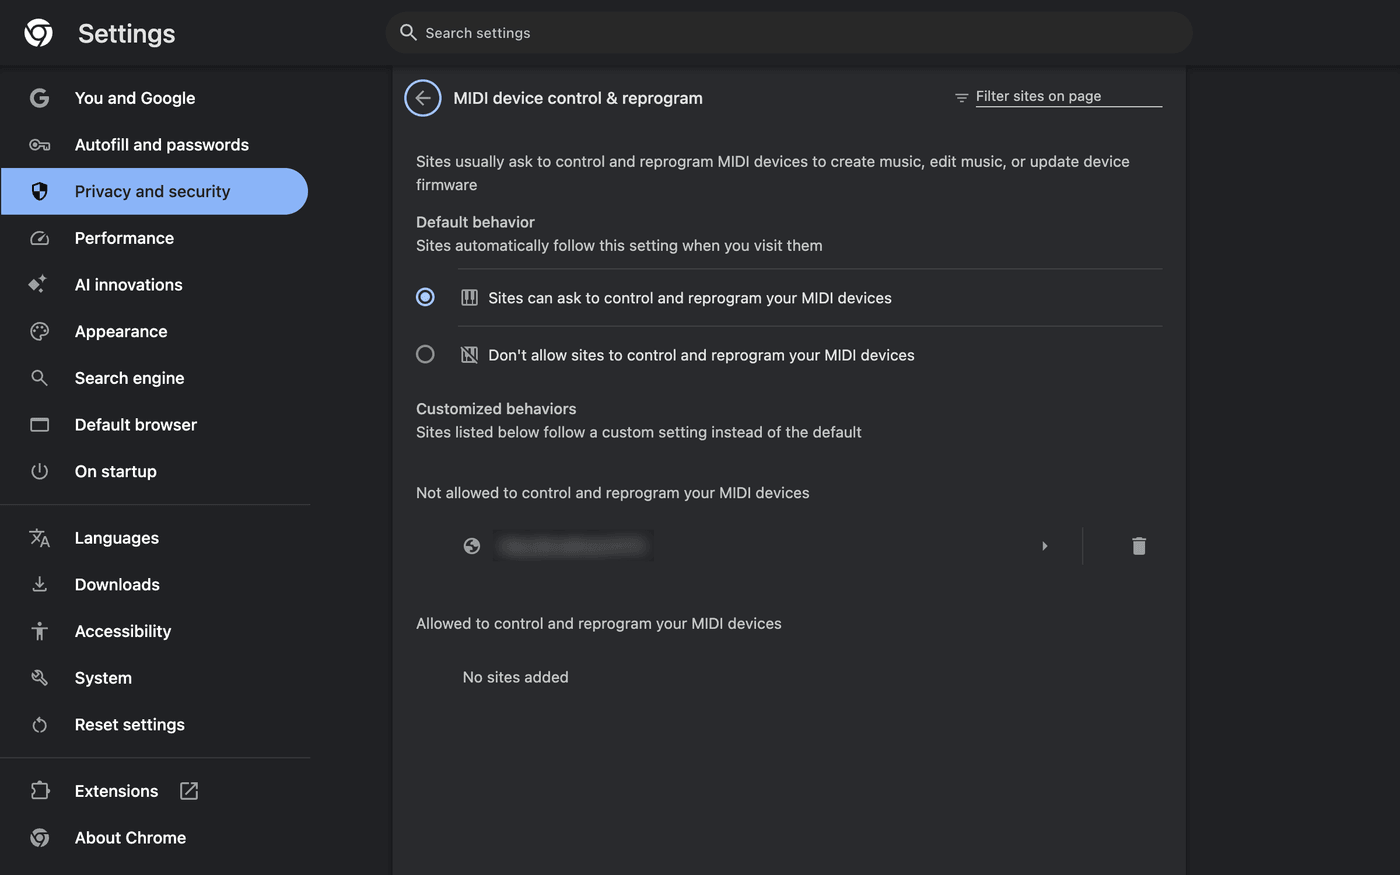The height and width of the screenshot is (875, 1400).
Task: Click the Google G icon in sidebar
Action: tap(39, 98)
